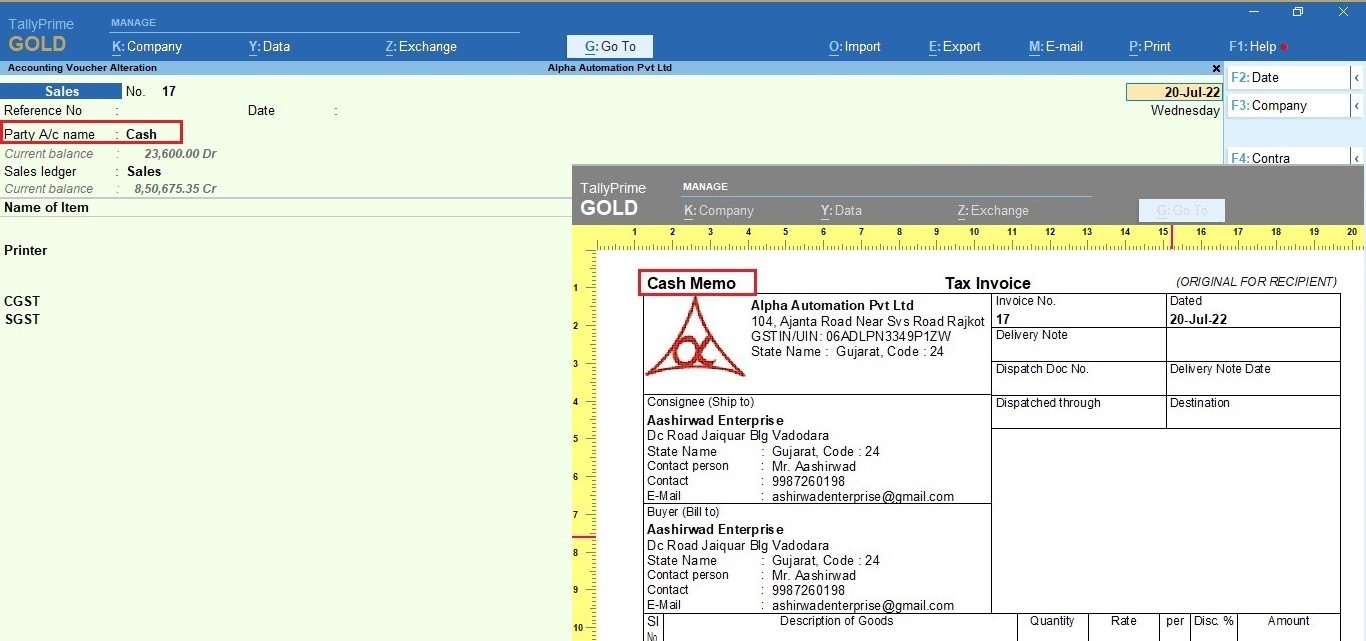This screenshot has width=1366, height=641.
Task: Expand the chevron next to F3: Company
Action: pyautogui.click(x=1357, y=105)
